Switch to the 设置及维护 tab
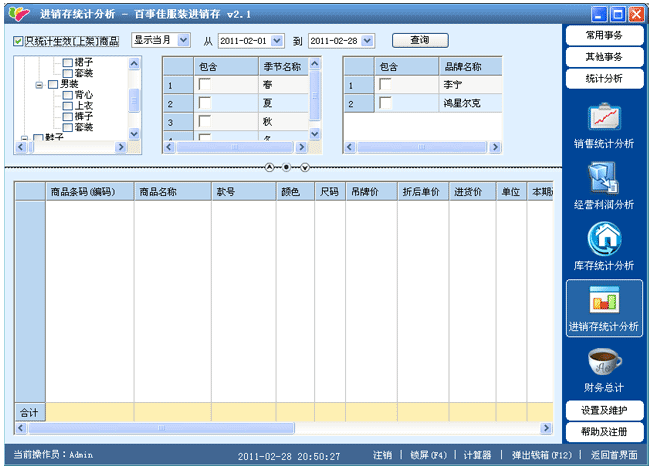The height and width of the screenshot is (468, 650). (x=603, y=410)
